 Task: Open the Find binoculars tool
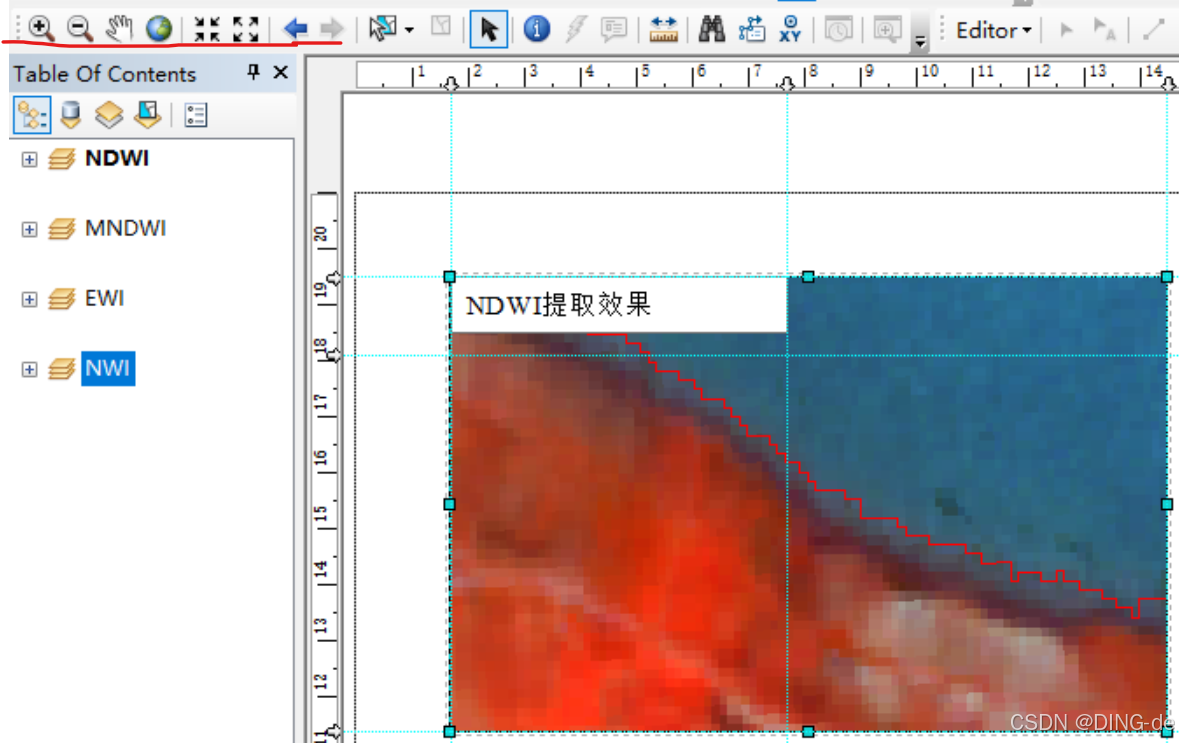click(711, 29)
